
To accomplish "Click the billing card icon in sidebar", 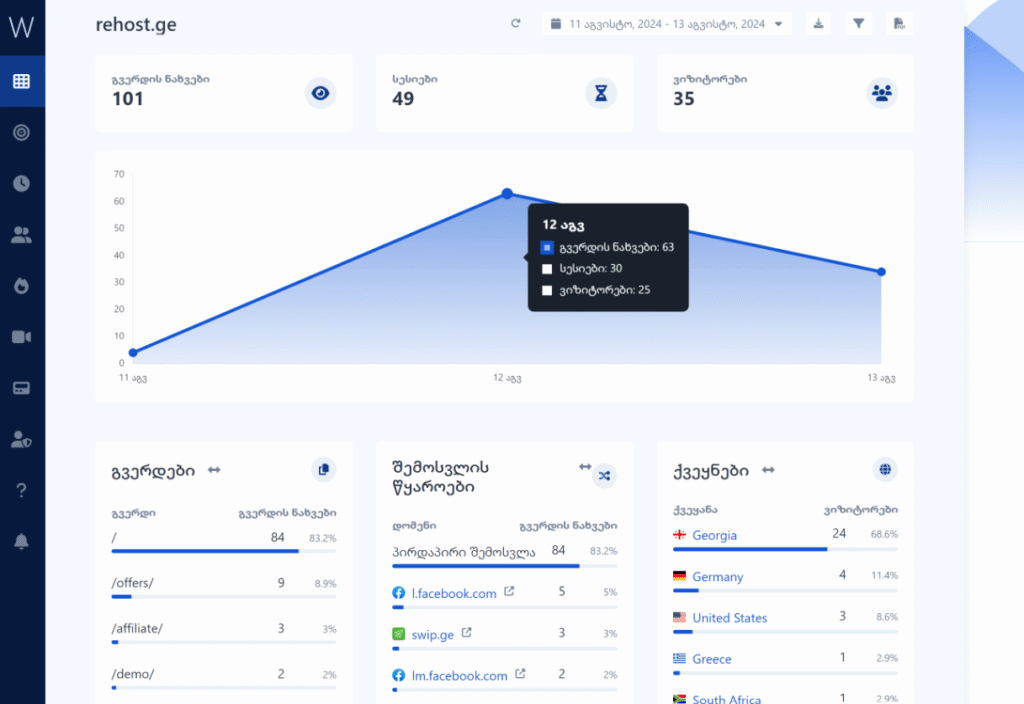I will tap(21, 388).
